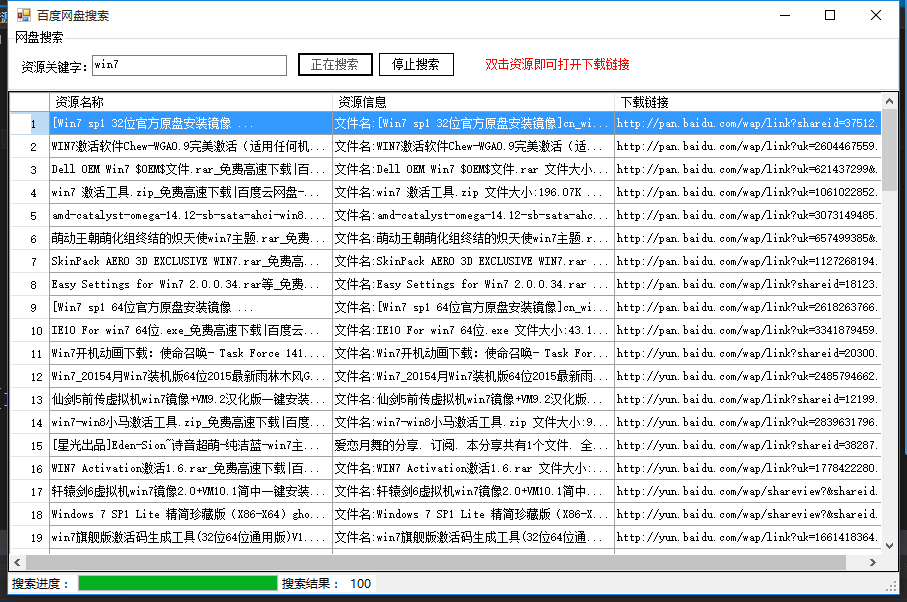Click info cell 文件名:win7 激活工具.zip 文件大小:196.07K
The width and height of the screenshot is (907, 602).
[x=473, y=192]
